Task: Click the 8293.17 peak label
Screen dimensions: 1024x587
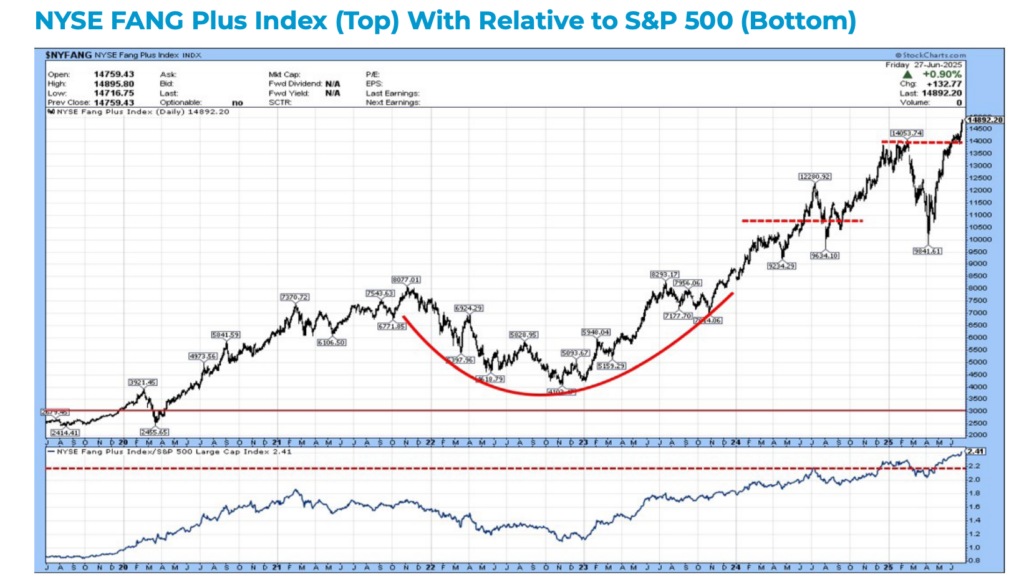Action: [x=665, y=275]
